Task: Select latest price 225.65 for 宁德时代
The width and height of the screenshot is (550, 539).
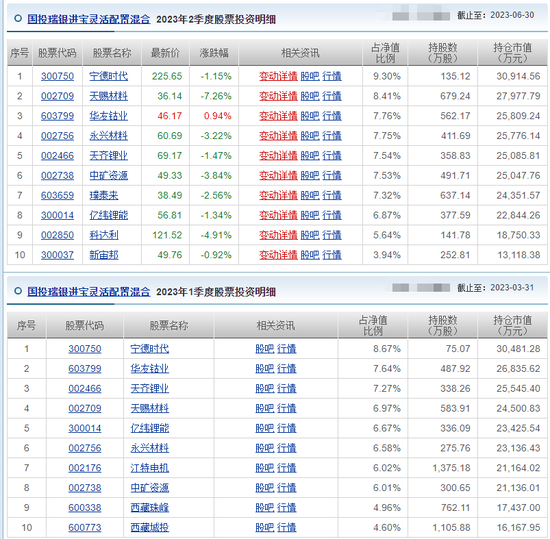Action: (x=167, y=76)
